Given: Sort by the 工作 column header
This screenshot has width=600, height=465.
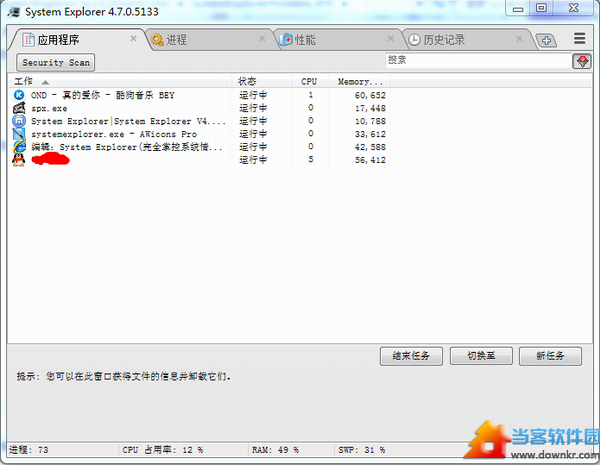Looking at the screenshot, I should click(x=119, y=81).
